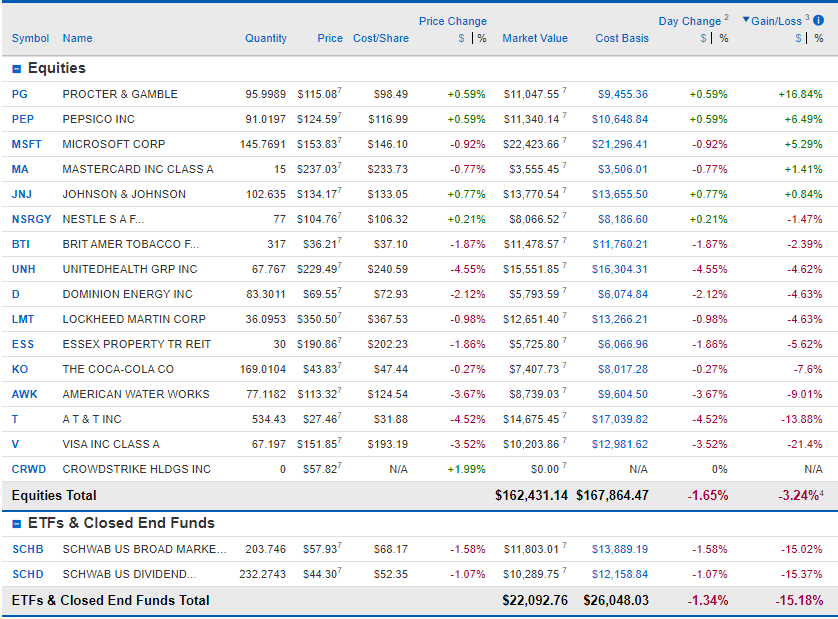Switch Price Change to percent view
The width and height of the screenshot is (838, 619).
point(482,38)
